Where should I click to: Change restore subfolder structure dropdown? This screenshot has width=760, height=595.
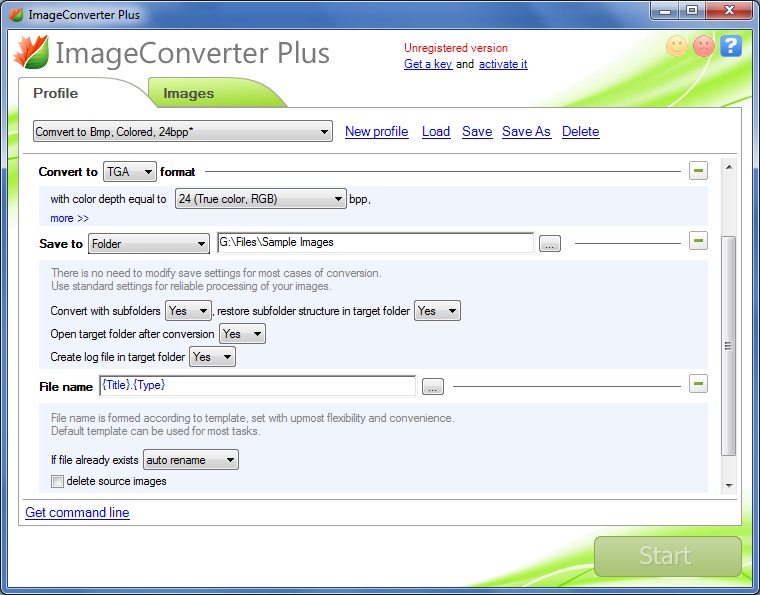click(x=437, y=311)
